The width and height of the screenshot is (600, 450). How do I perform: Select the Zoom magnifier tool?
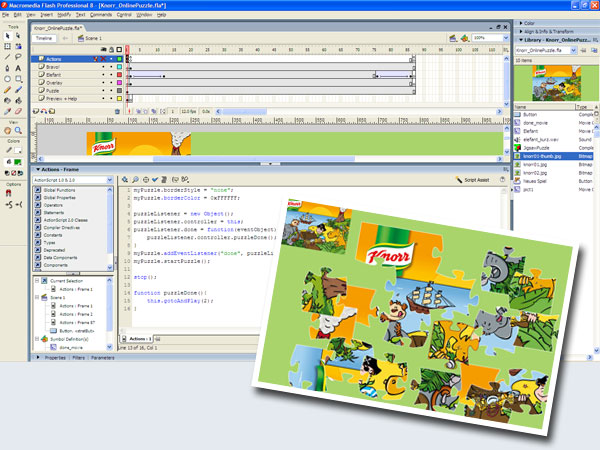(x=18, y=130)
